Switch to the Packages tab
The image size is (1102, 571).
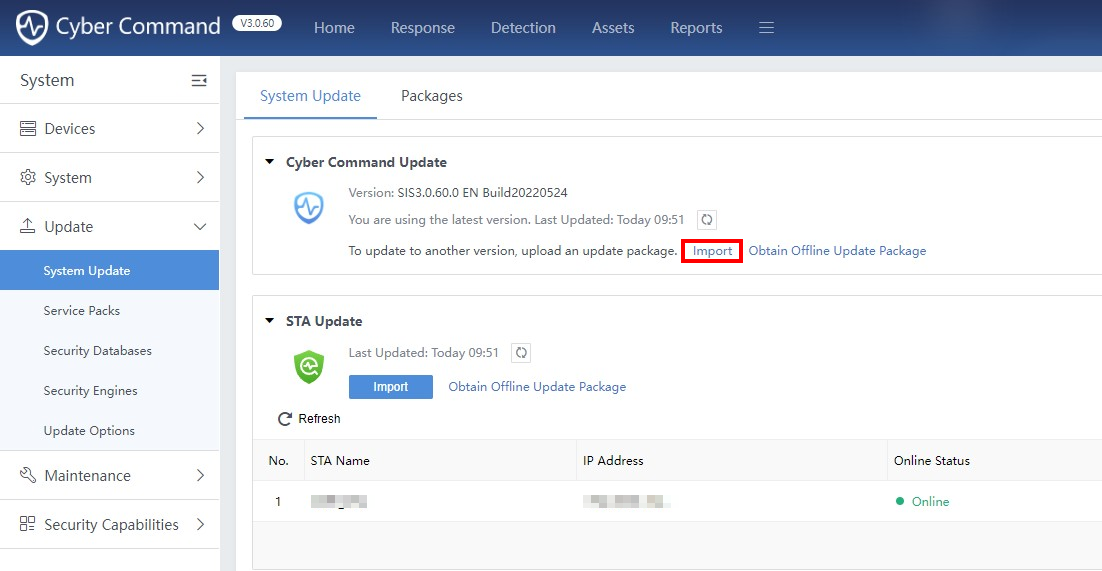click(432, 96)
